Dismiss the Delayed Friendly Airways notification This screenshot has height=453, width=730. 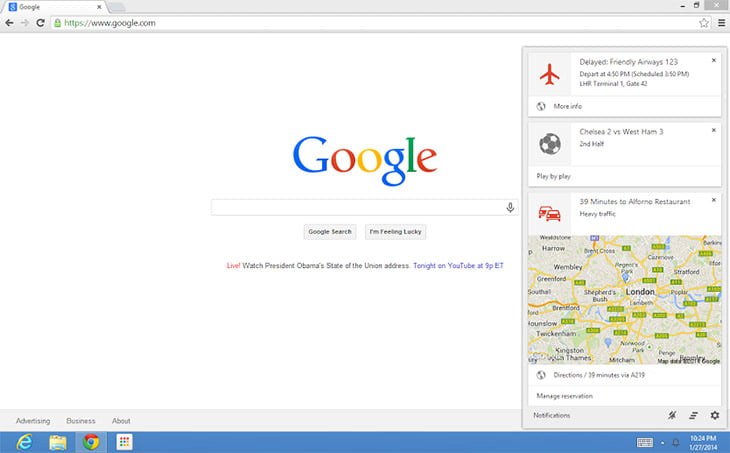[714, 60]
